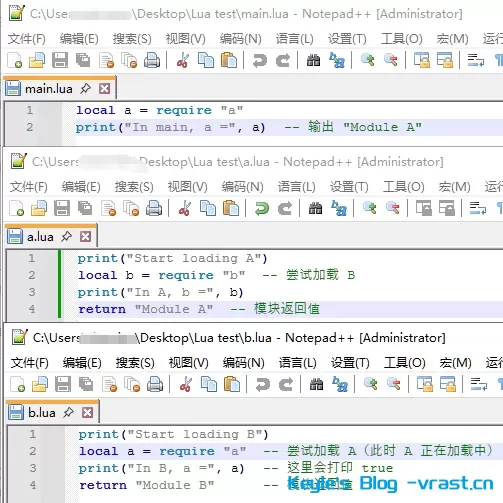Open 编辑(E) menu in main.lua window
503x503 pixels.
click(x=79, y=39)
